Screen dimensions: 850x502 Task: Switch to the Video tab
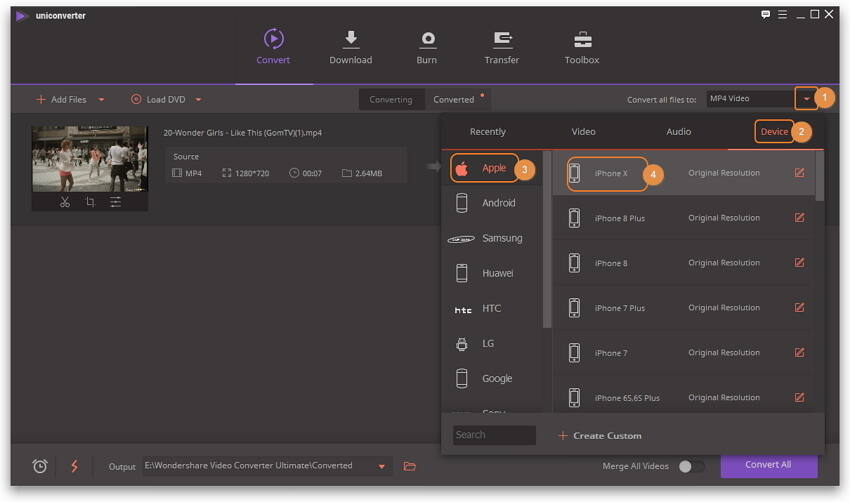583,132
